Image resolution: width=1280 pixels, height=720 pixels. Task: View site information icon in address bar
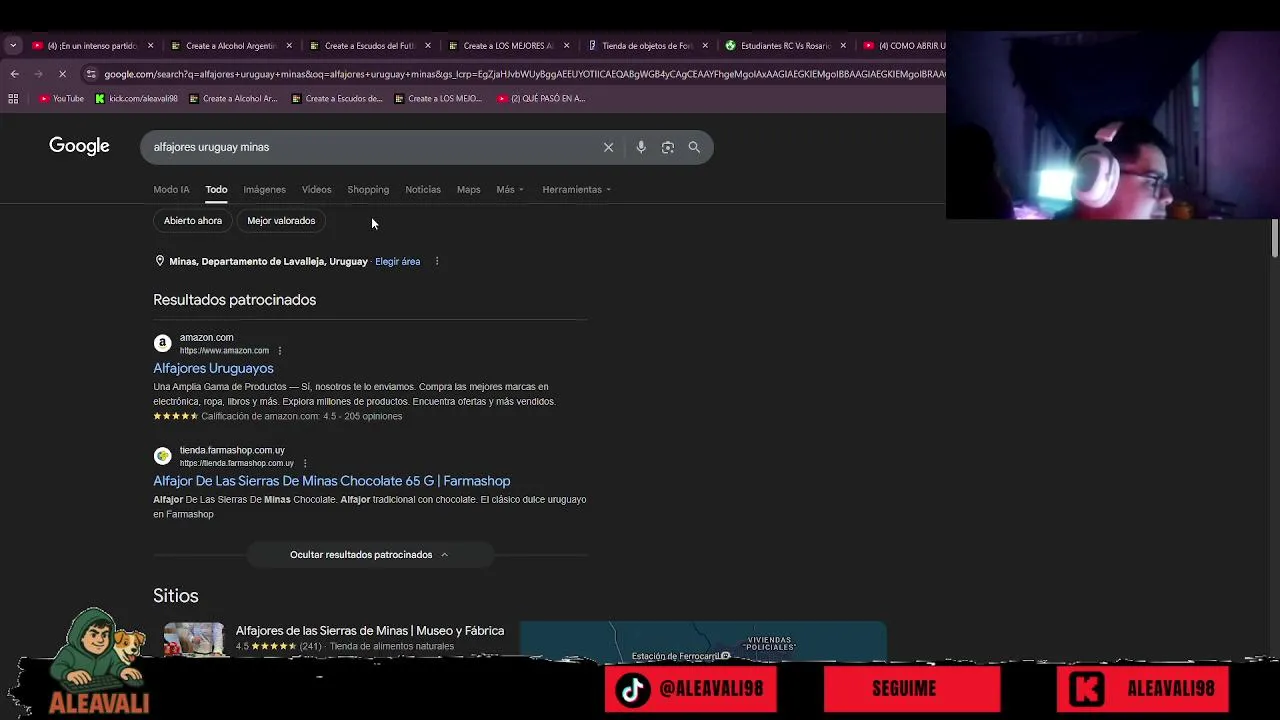(91, 74)
